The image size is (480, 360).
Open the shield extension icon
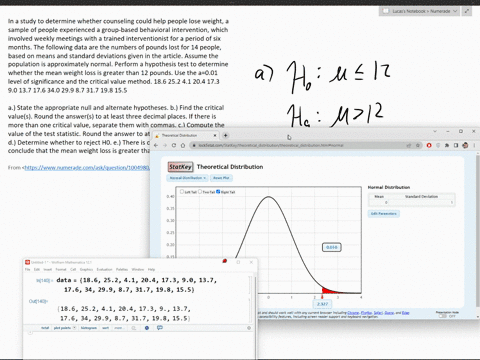tap(438, 145)
